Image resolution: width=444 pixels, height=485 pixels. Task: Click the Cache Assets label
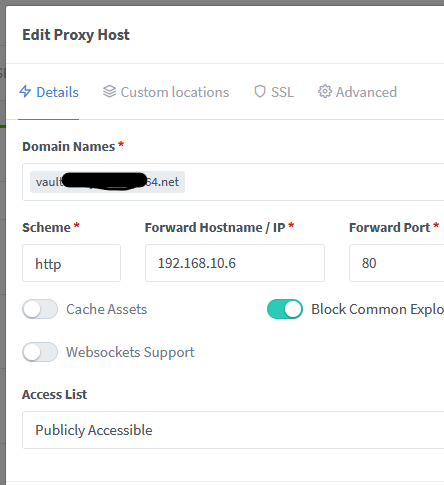[107, 309]
